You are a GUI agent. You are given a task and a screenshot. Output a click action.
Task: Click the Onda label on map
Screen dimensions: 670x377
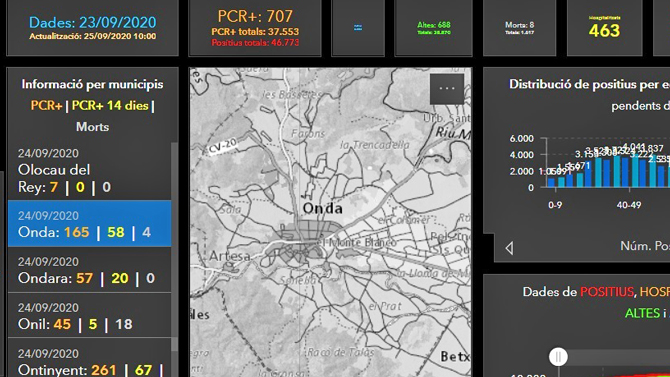[322, 209]
